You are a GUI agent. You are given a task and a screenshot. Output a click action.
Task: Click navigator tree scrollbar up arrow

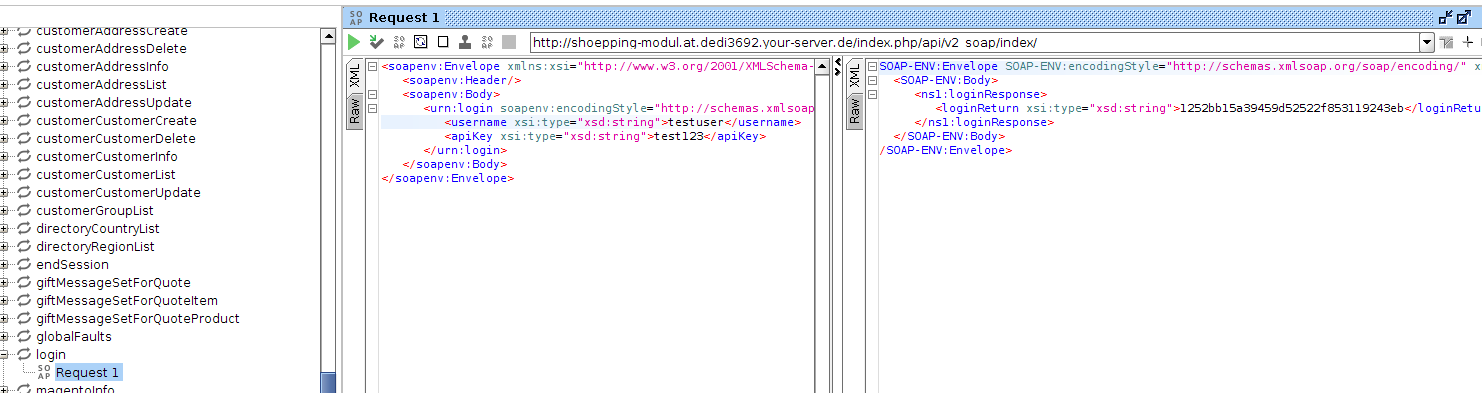tap(328, 36)
